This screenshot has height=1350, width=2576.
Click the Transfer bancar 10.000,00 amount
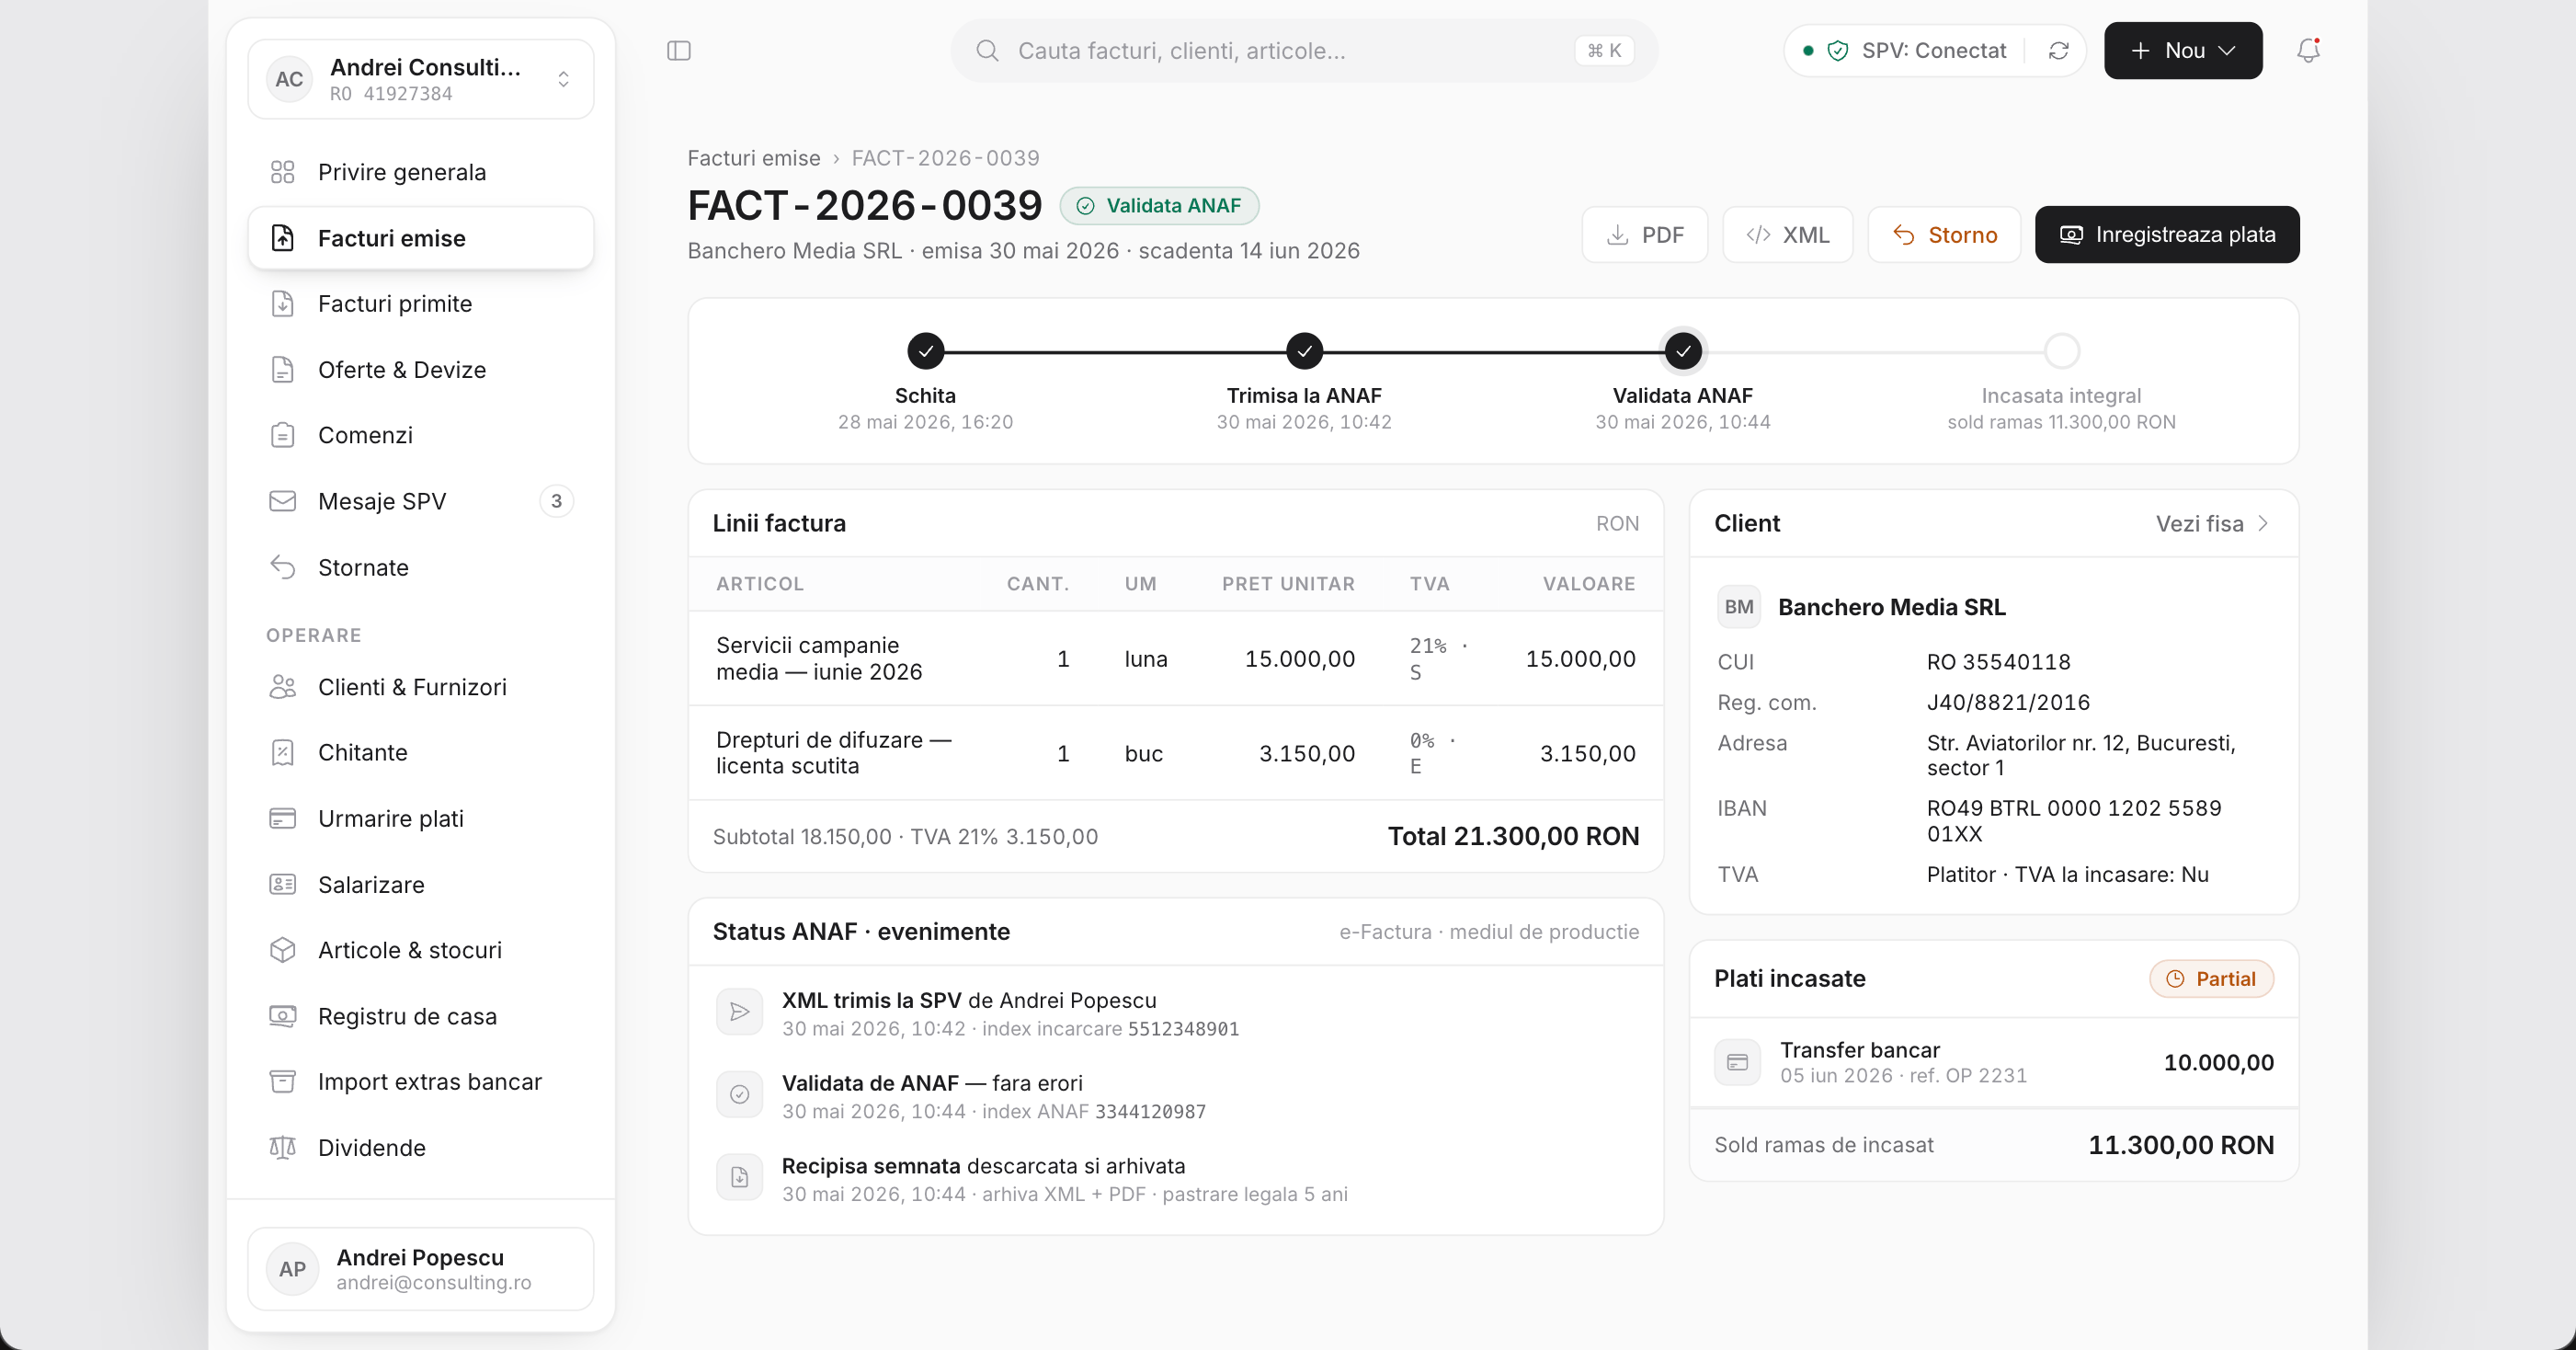pos(2218,1062)
